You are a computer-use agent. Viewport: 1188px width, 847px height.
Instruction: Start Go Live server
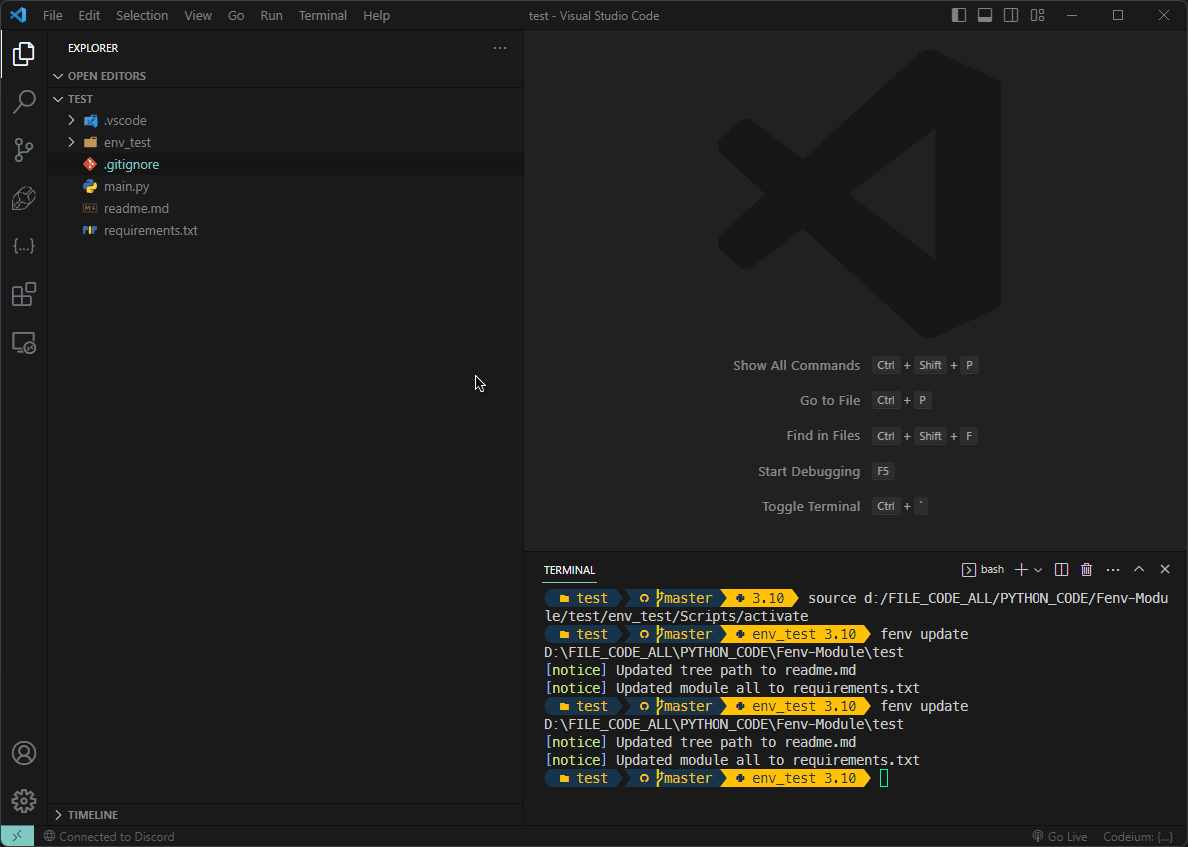click(1059, 836)
